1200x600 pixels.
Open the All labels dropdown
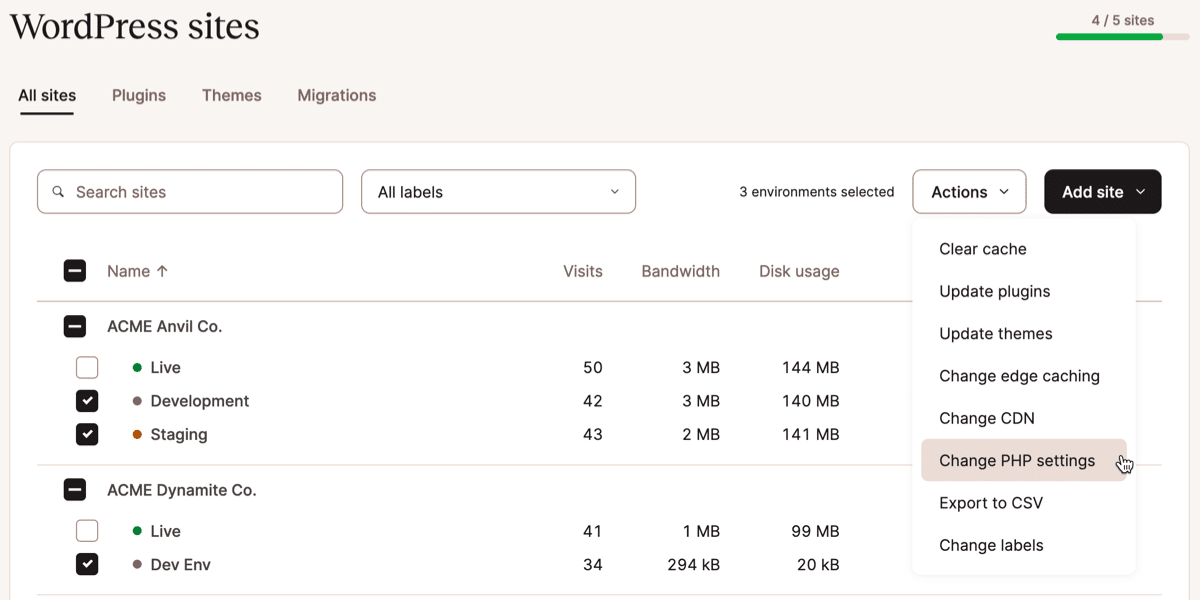click(498, 191)
